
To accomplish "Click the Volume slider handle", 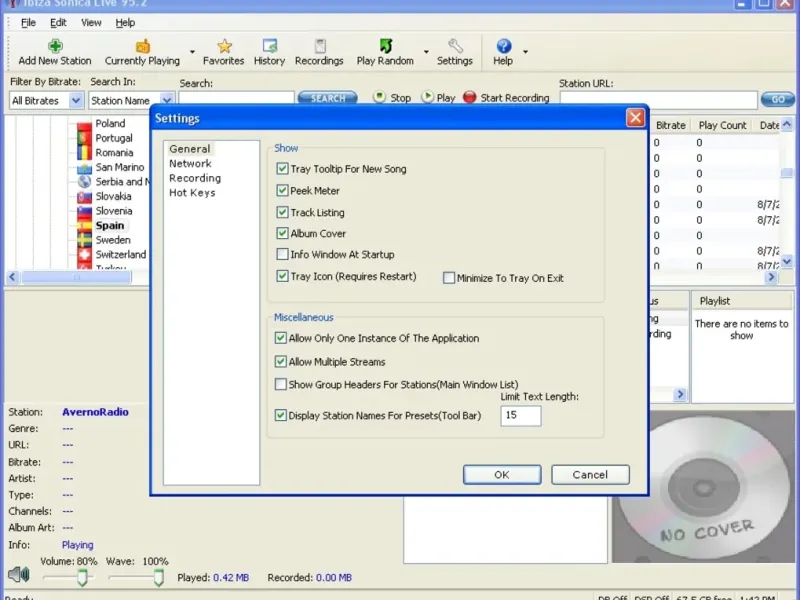I will [x=82, y=577].
